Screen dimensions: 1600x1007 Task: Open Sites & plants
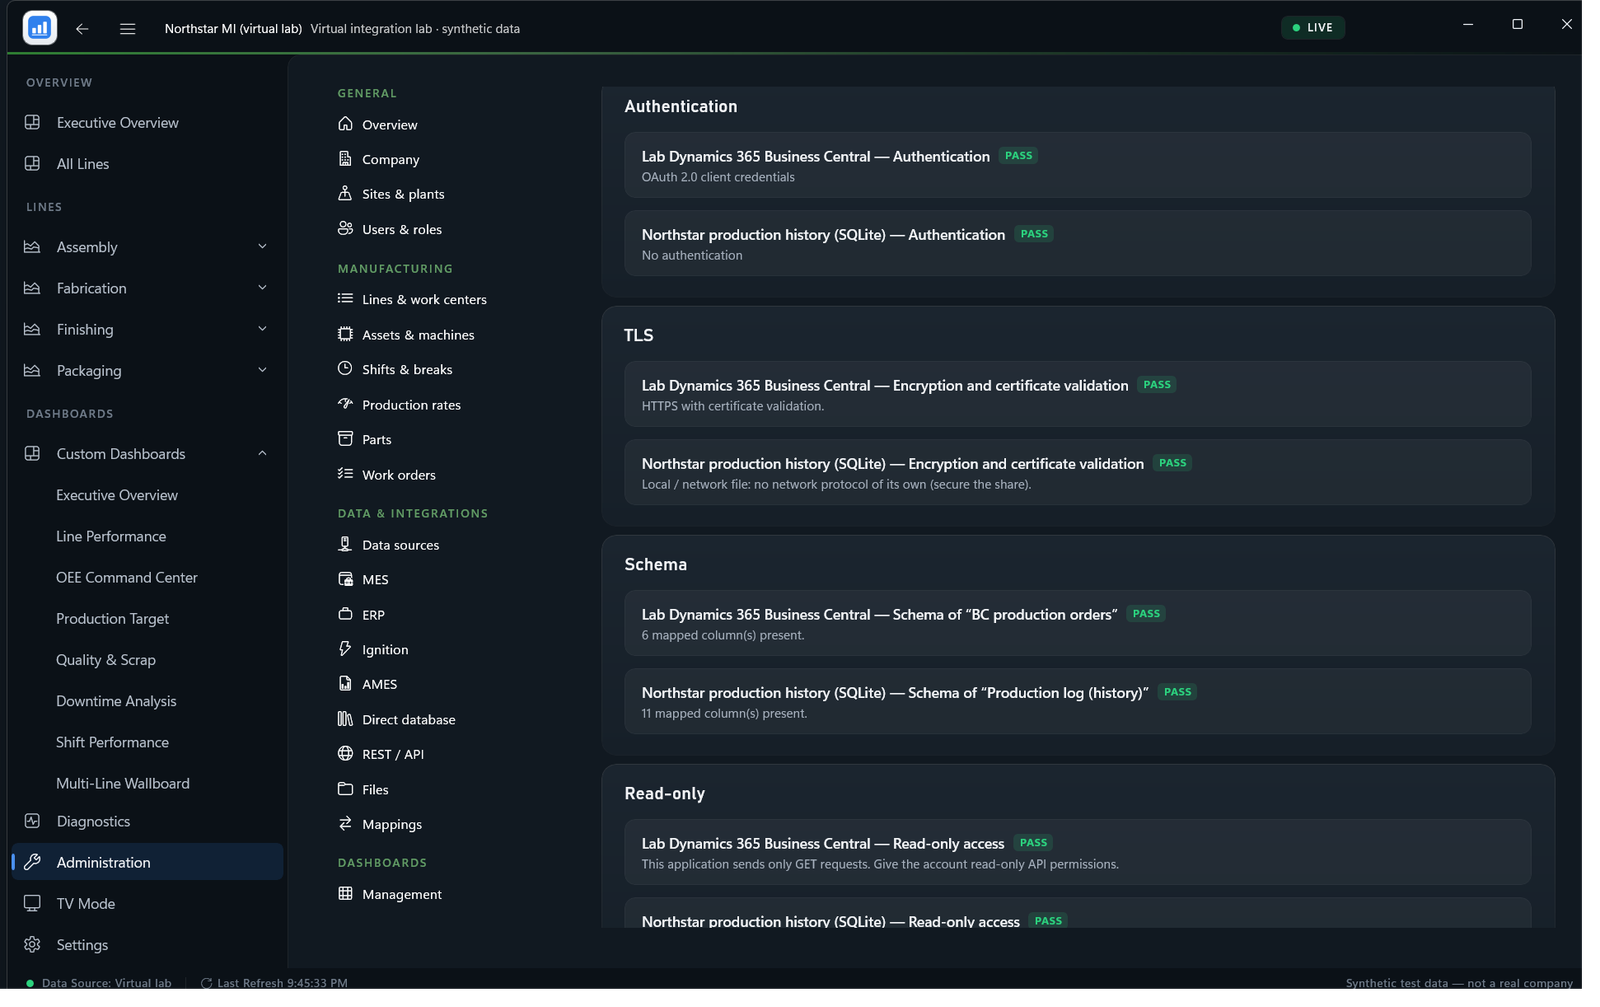403,194
